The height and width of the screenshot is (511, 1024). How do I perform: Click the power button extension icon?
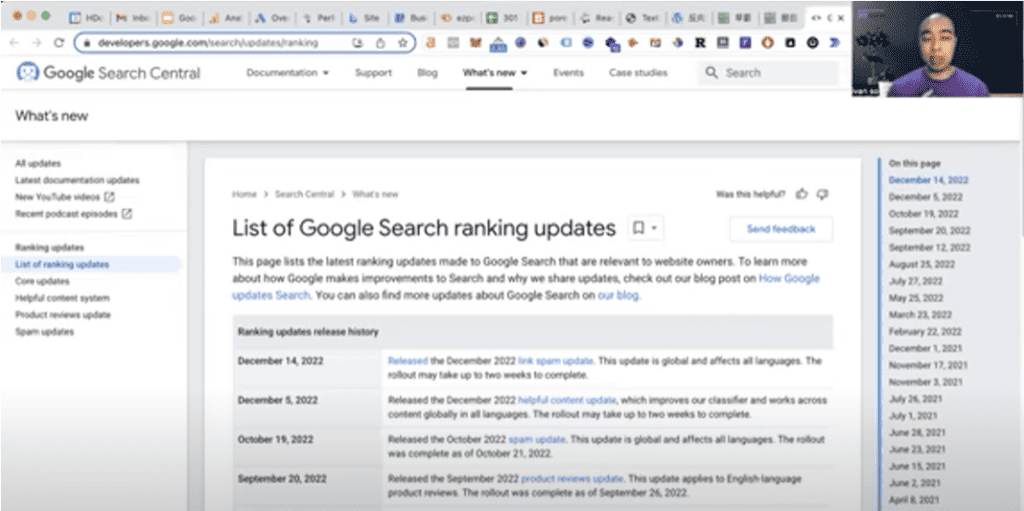(812, 43)
